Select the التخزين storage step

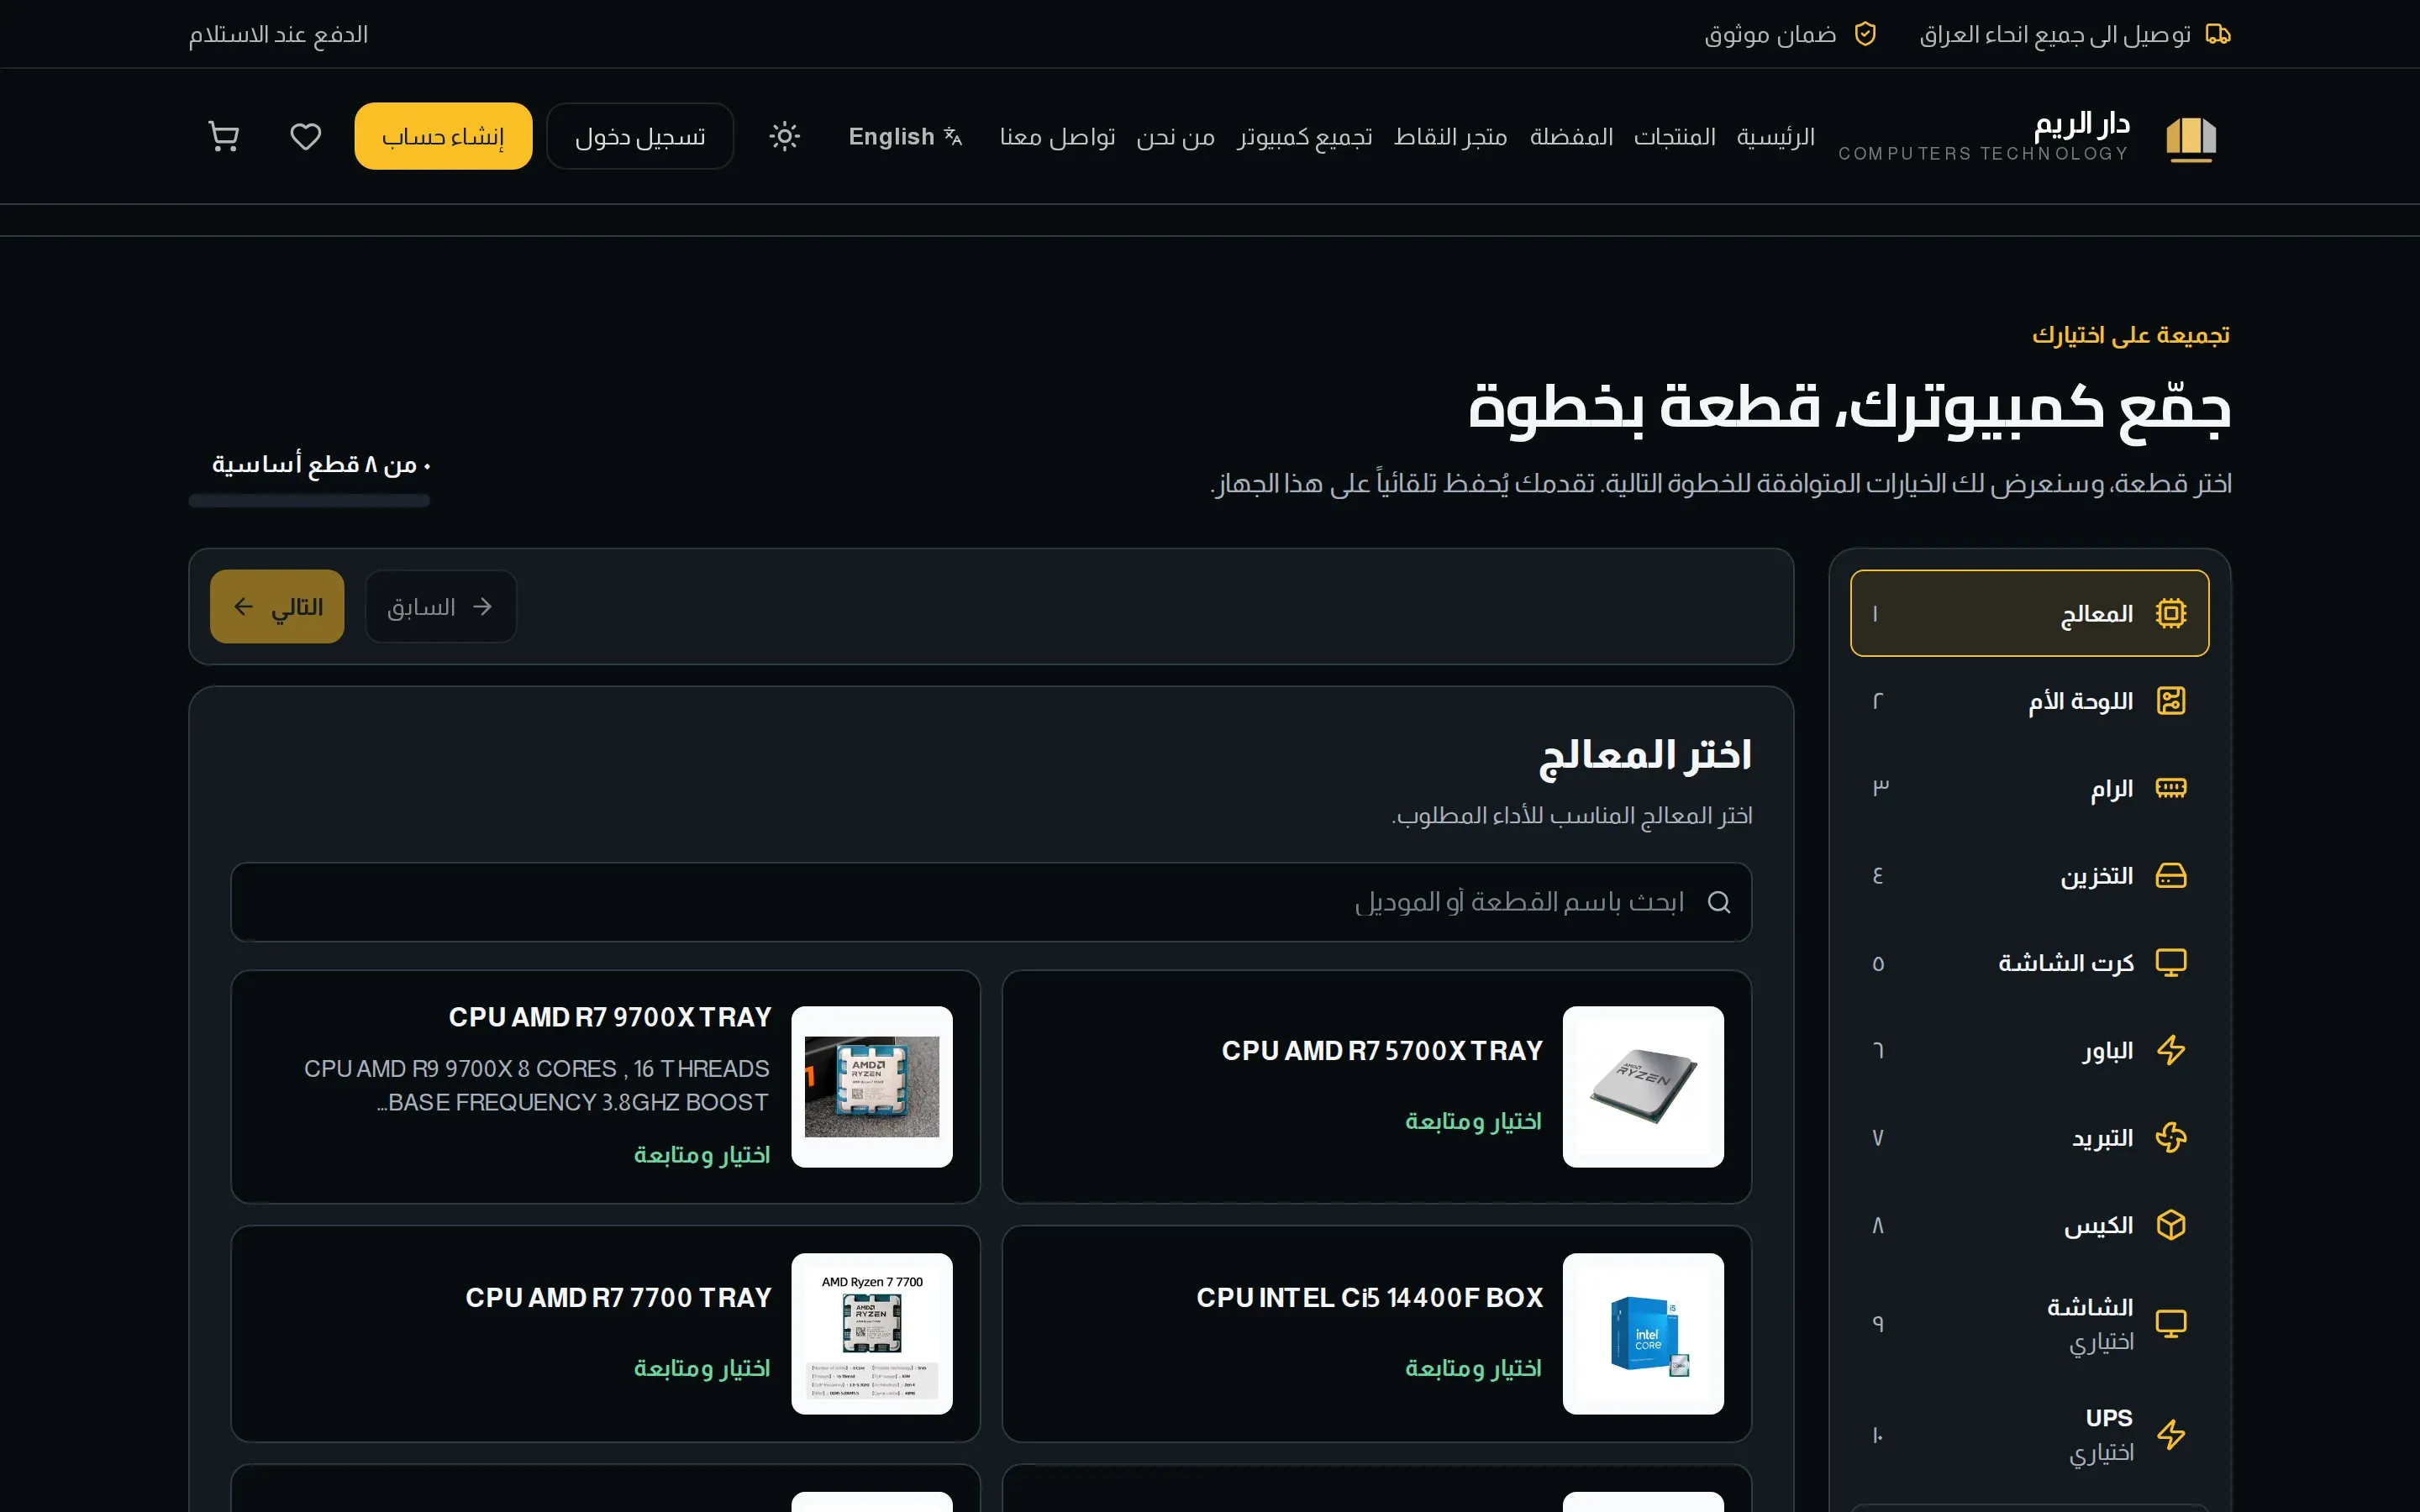tap(2029, 876)
